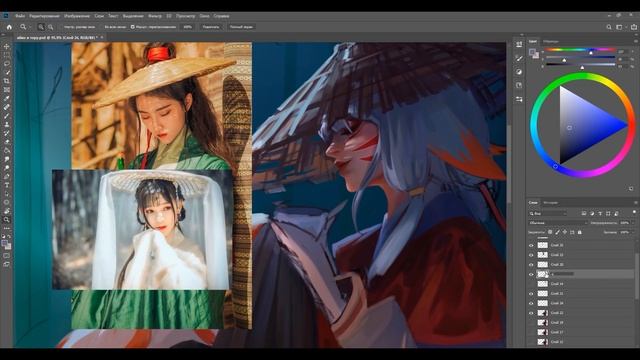Toggle eye of the highlighted layer being renamed
Image resolution: width=640 pixels, height=360 pixels.
click(531, 274)
